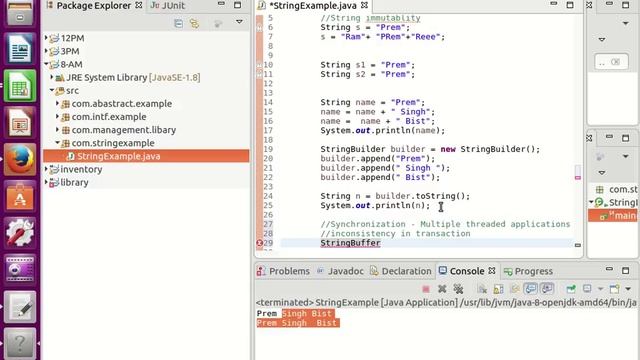Viewport: 640px width, 360px height.
Task: Click Open Console icon
Action: pos(614,289)
